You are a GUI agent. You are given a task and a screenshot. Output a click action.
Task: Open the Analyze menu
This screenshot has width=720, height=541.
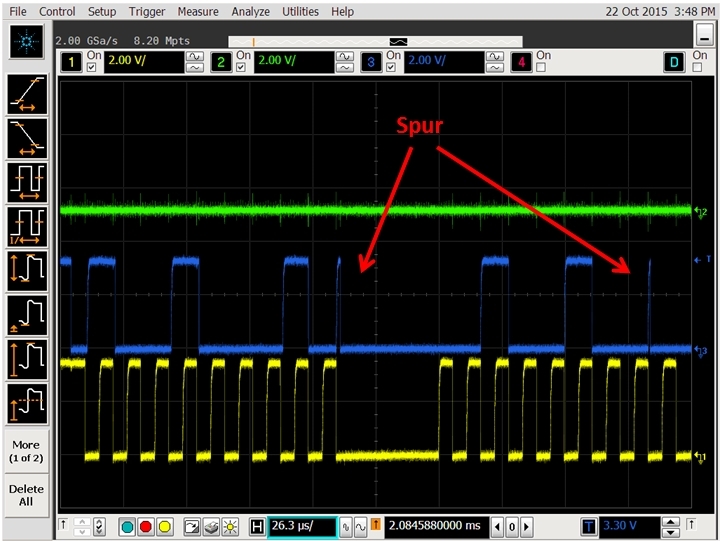pos(250,11)
